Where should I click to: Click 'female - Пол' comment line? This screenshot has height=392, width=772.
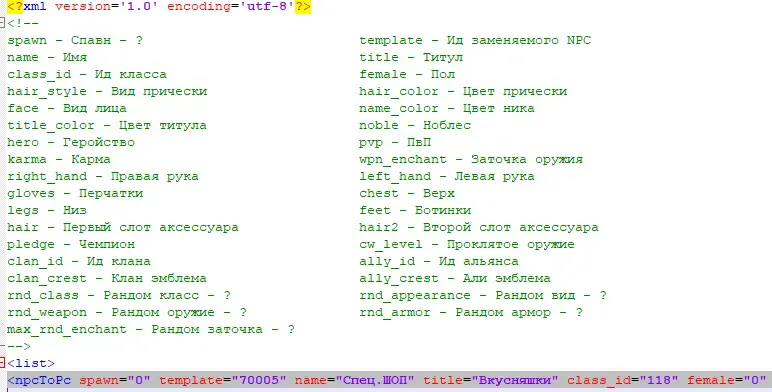(x=407, y=74)
